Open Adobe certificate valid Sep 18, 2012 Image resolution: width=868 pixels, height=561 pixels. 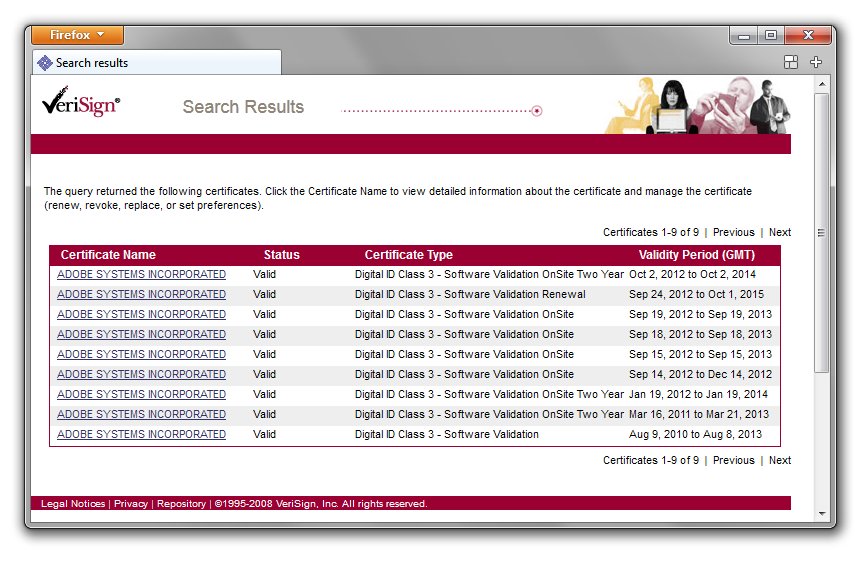[141, 334]
